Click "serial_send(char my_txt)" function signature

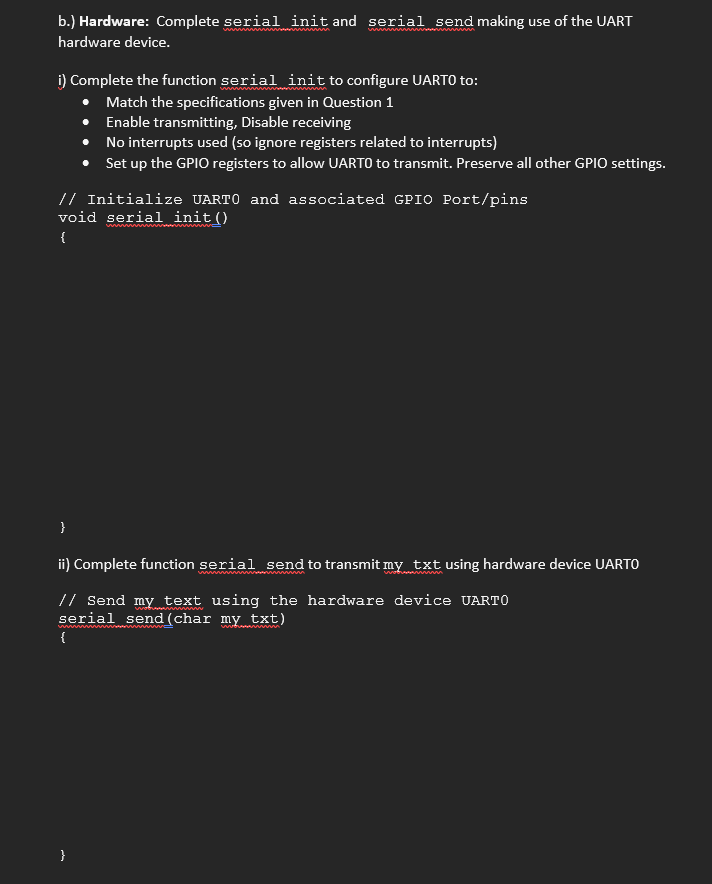point(172,619)
